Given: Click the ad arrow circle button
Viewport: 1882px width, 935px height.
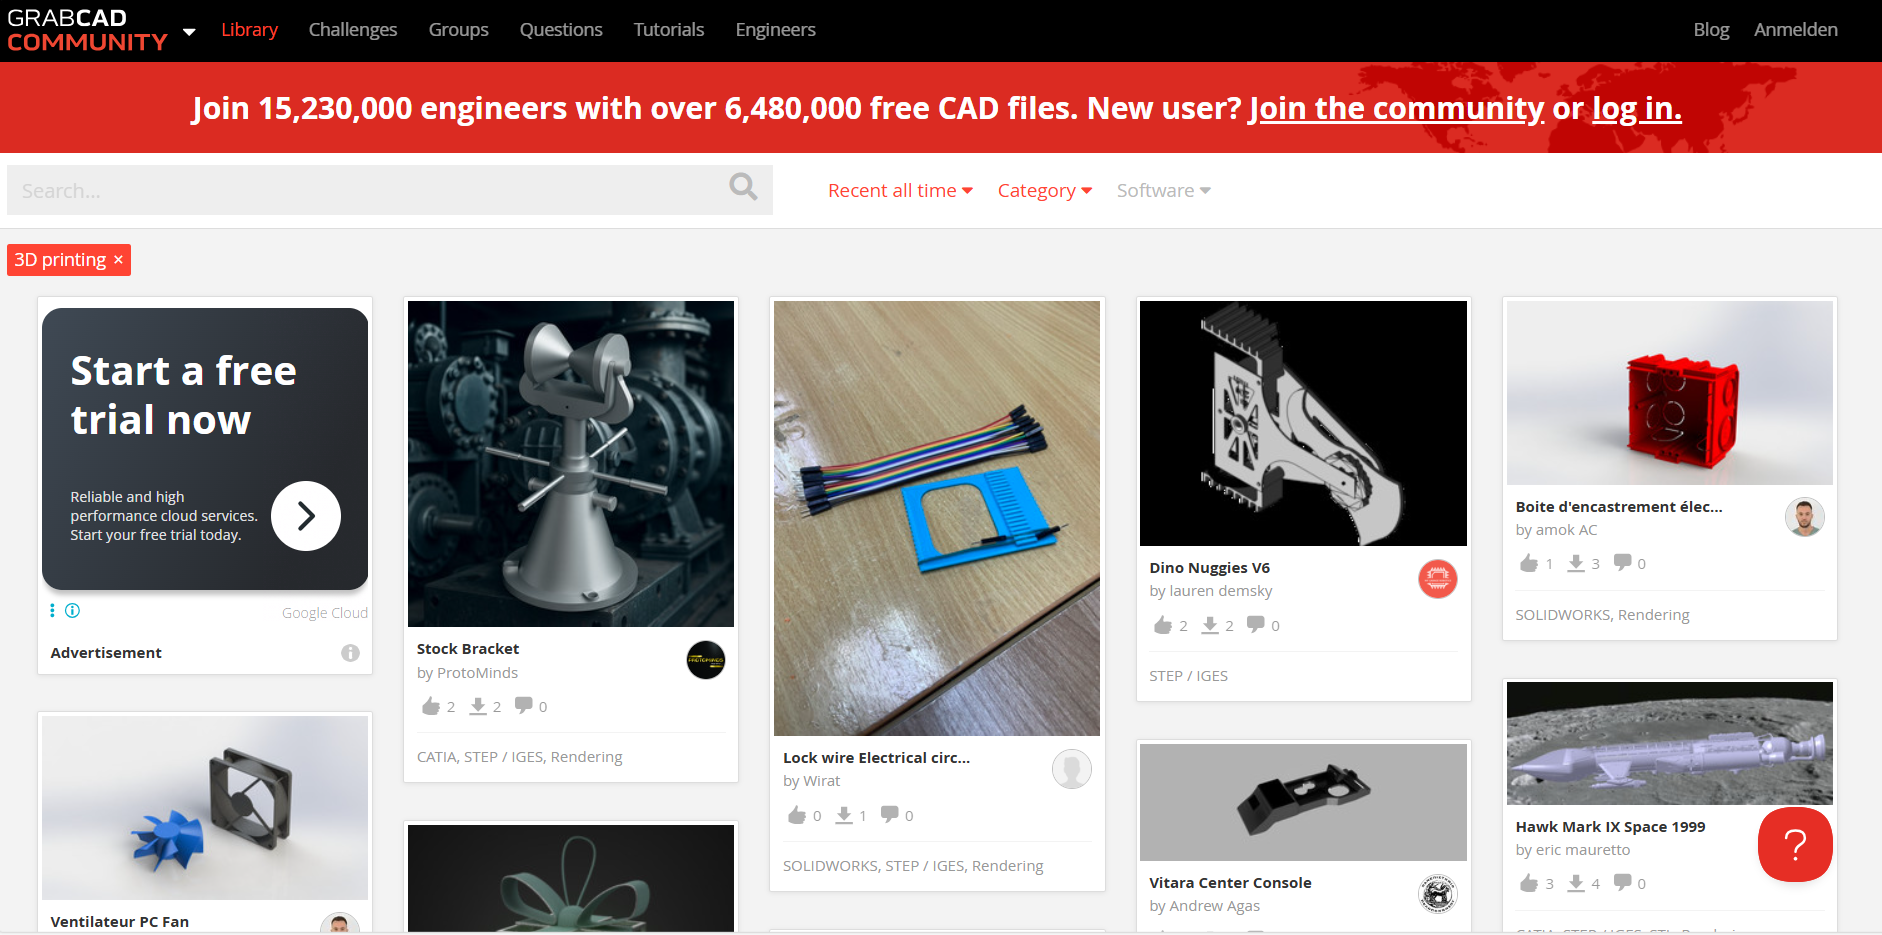Looking at the screenshot, I should point(306,516).
